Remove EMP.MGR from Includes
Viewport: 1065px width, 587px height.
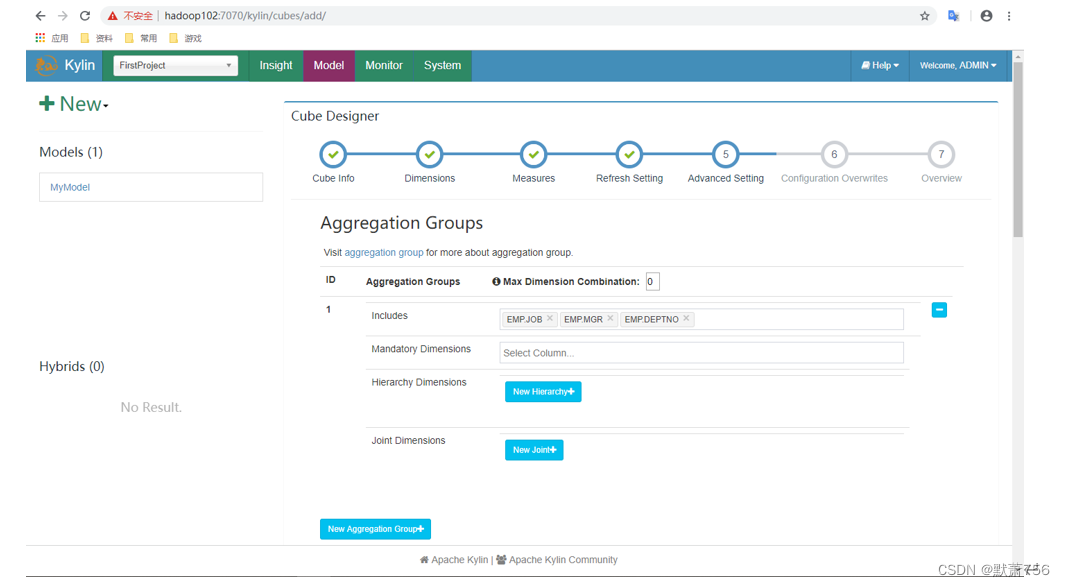(610, 318)
